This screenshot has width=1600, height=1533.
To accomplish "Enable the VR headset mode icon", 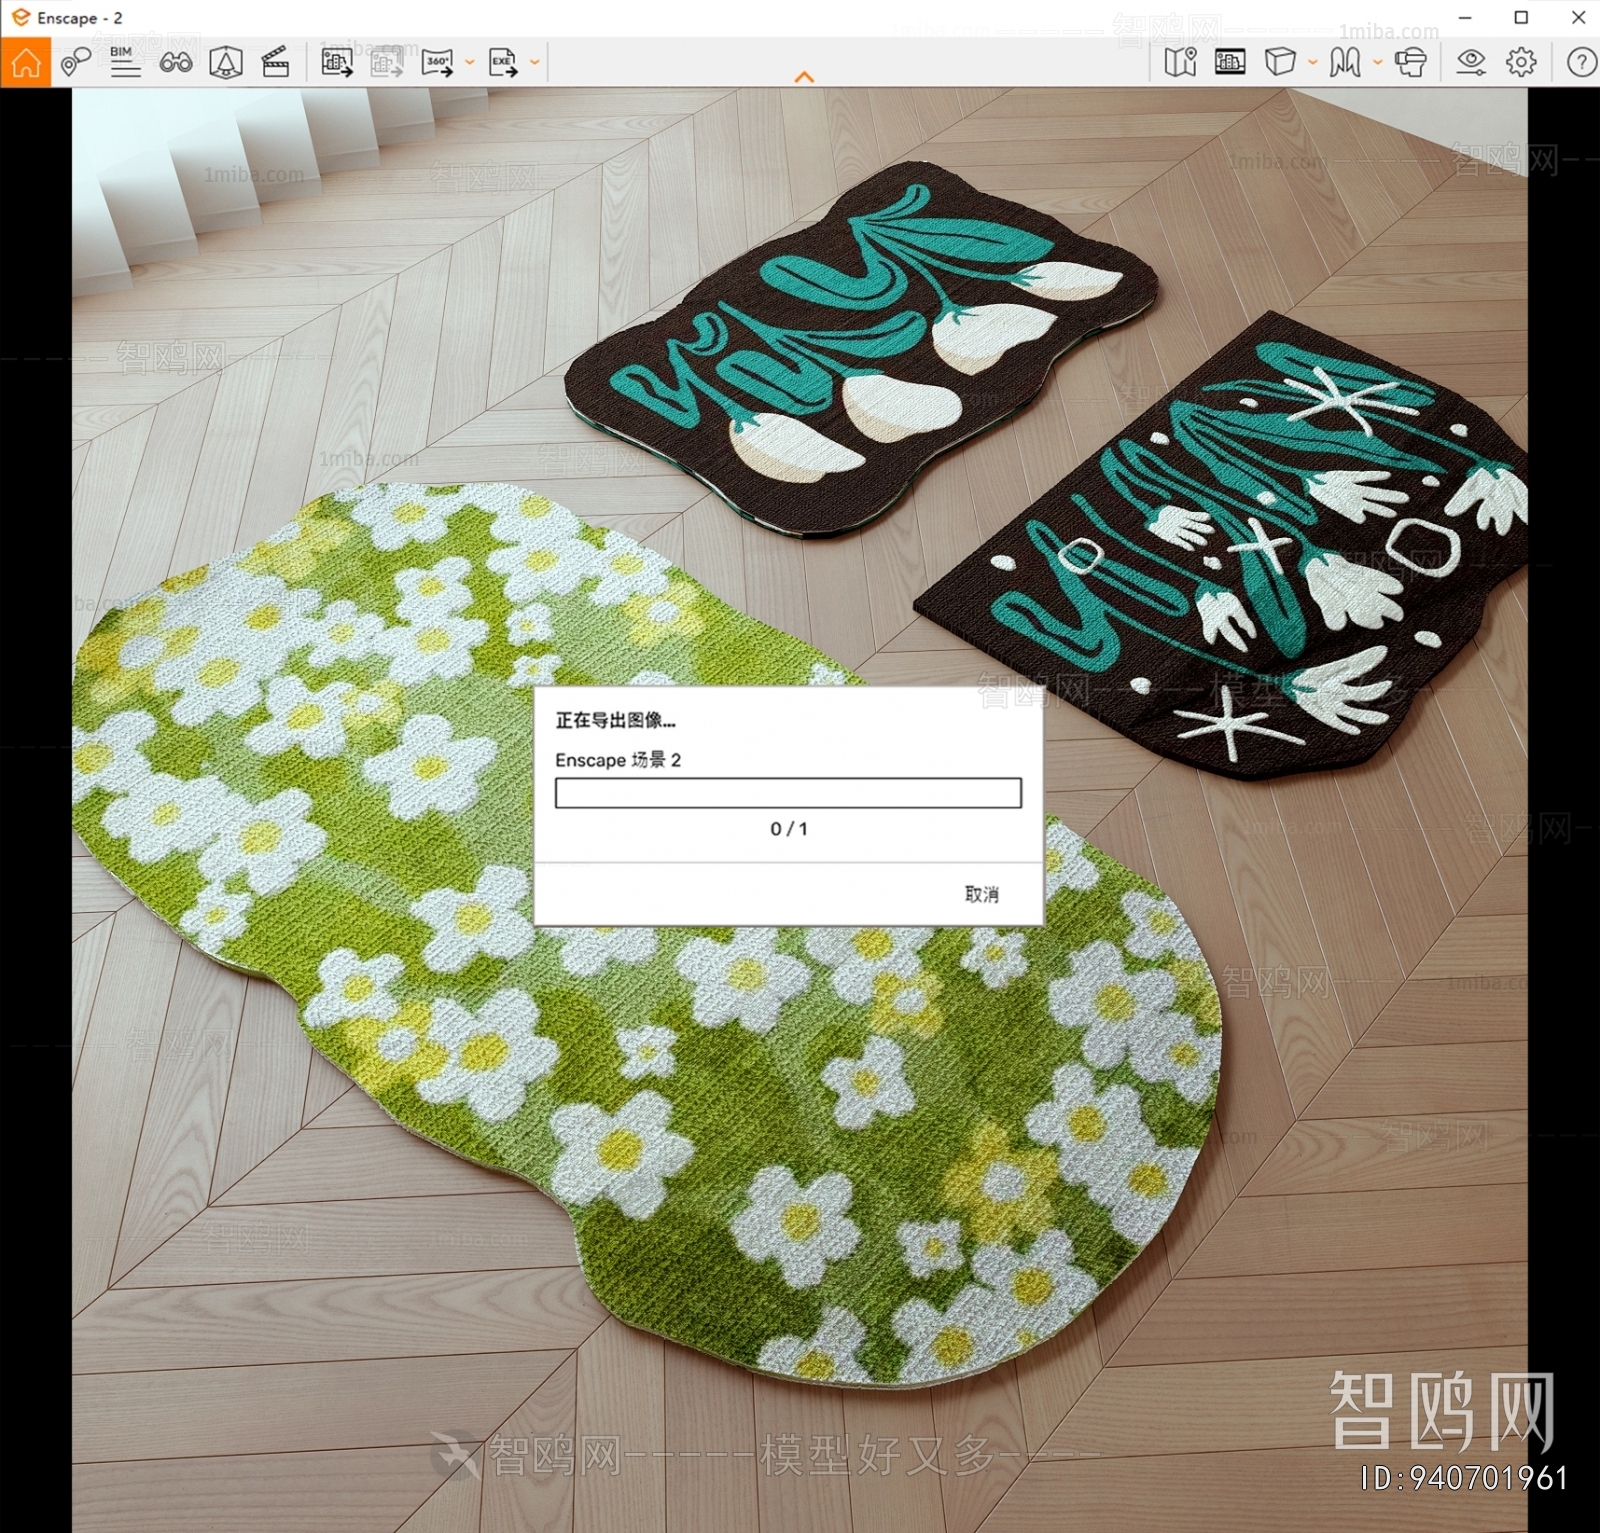I will (1410, 62).
